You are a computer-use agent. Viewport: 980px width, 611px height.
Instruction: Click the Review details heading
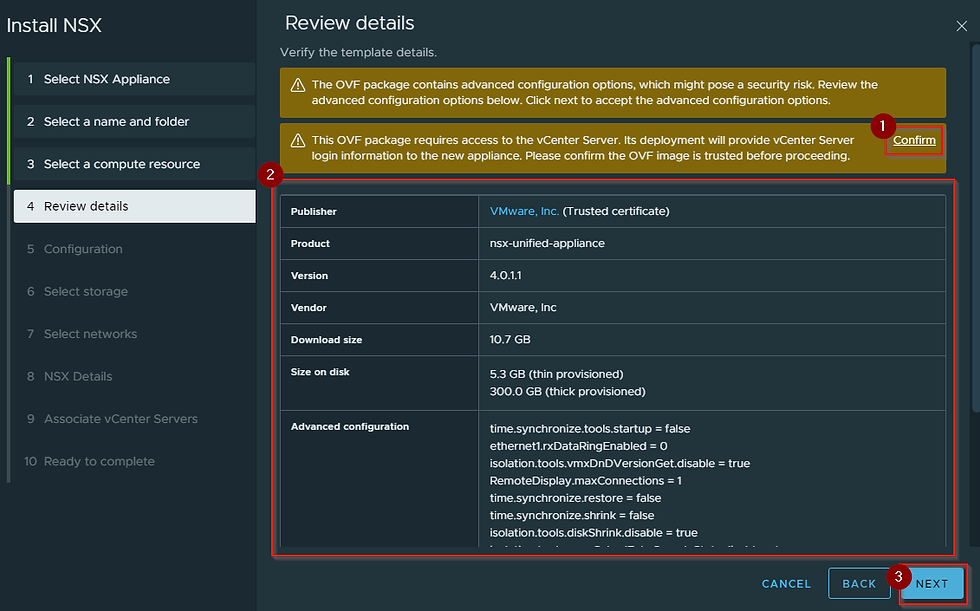tap(349, 23)
